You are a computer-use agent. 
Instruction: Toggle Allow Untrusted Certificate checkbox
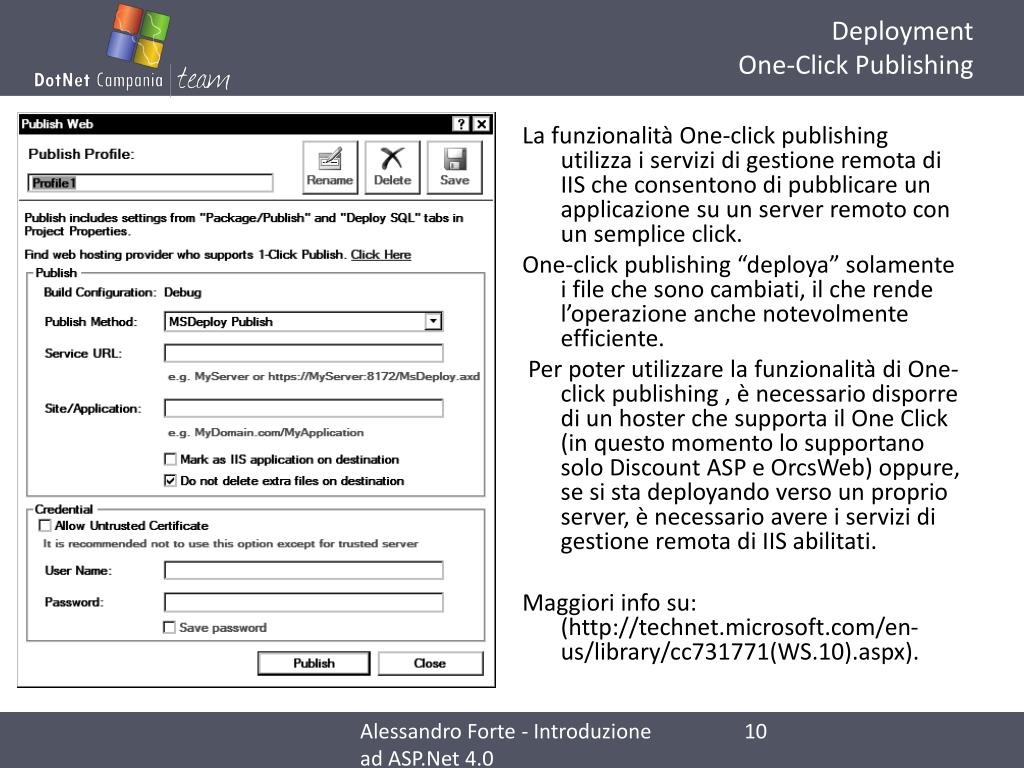pyautogui.click(x=45, y=526)
